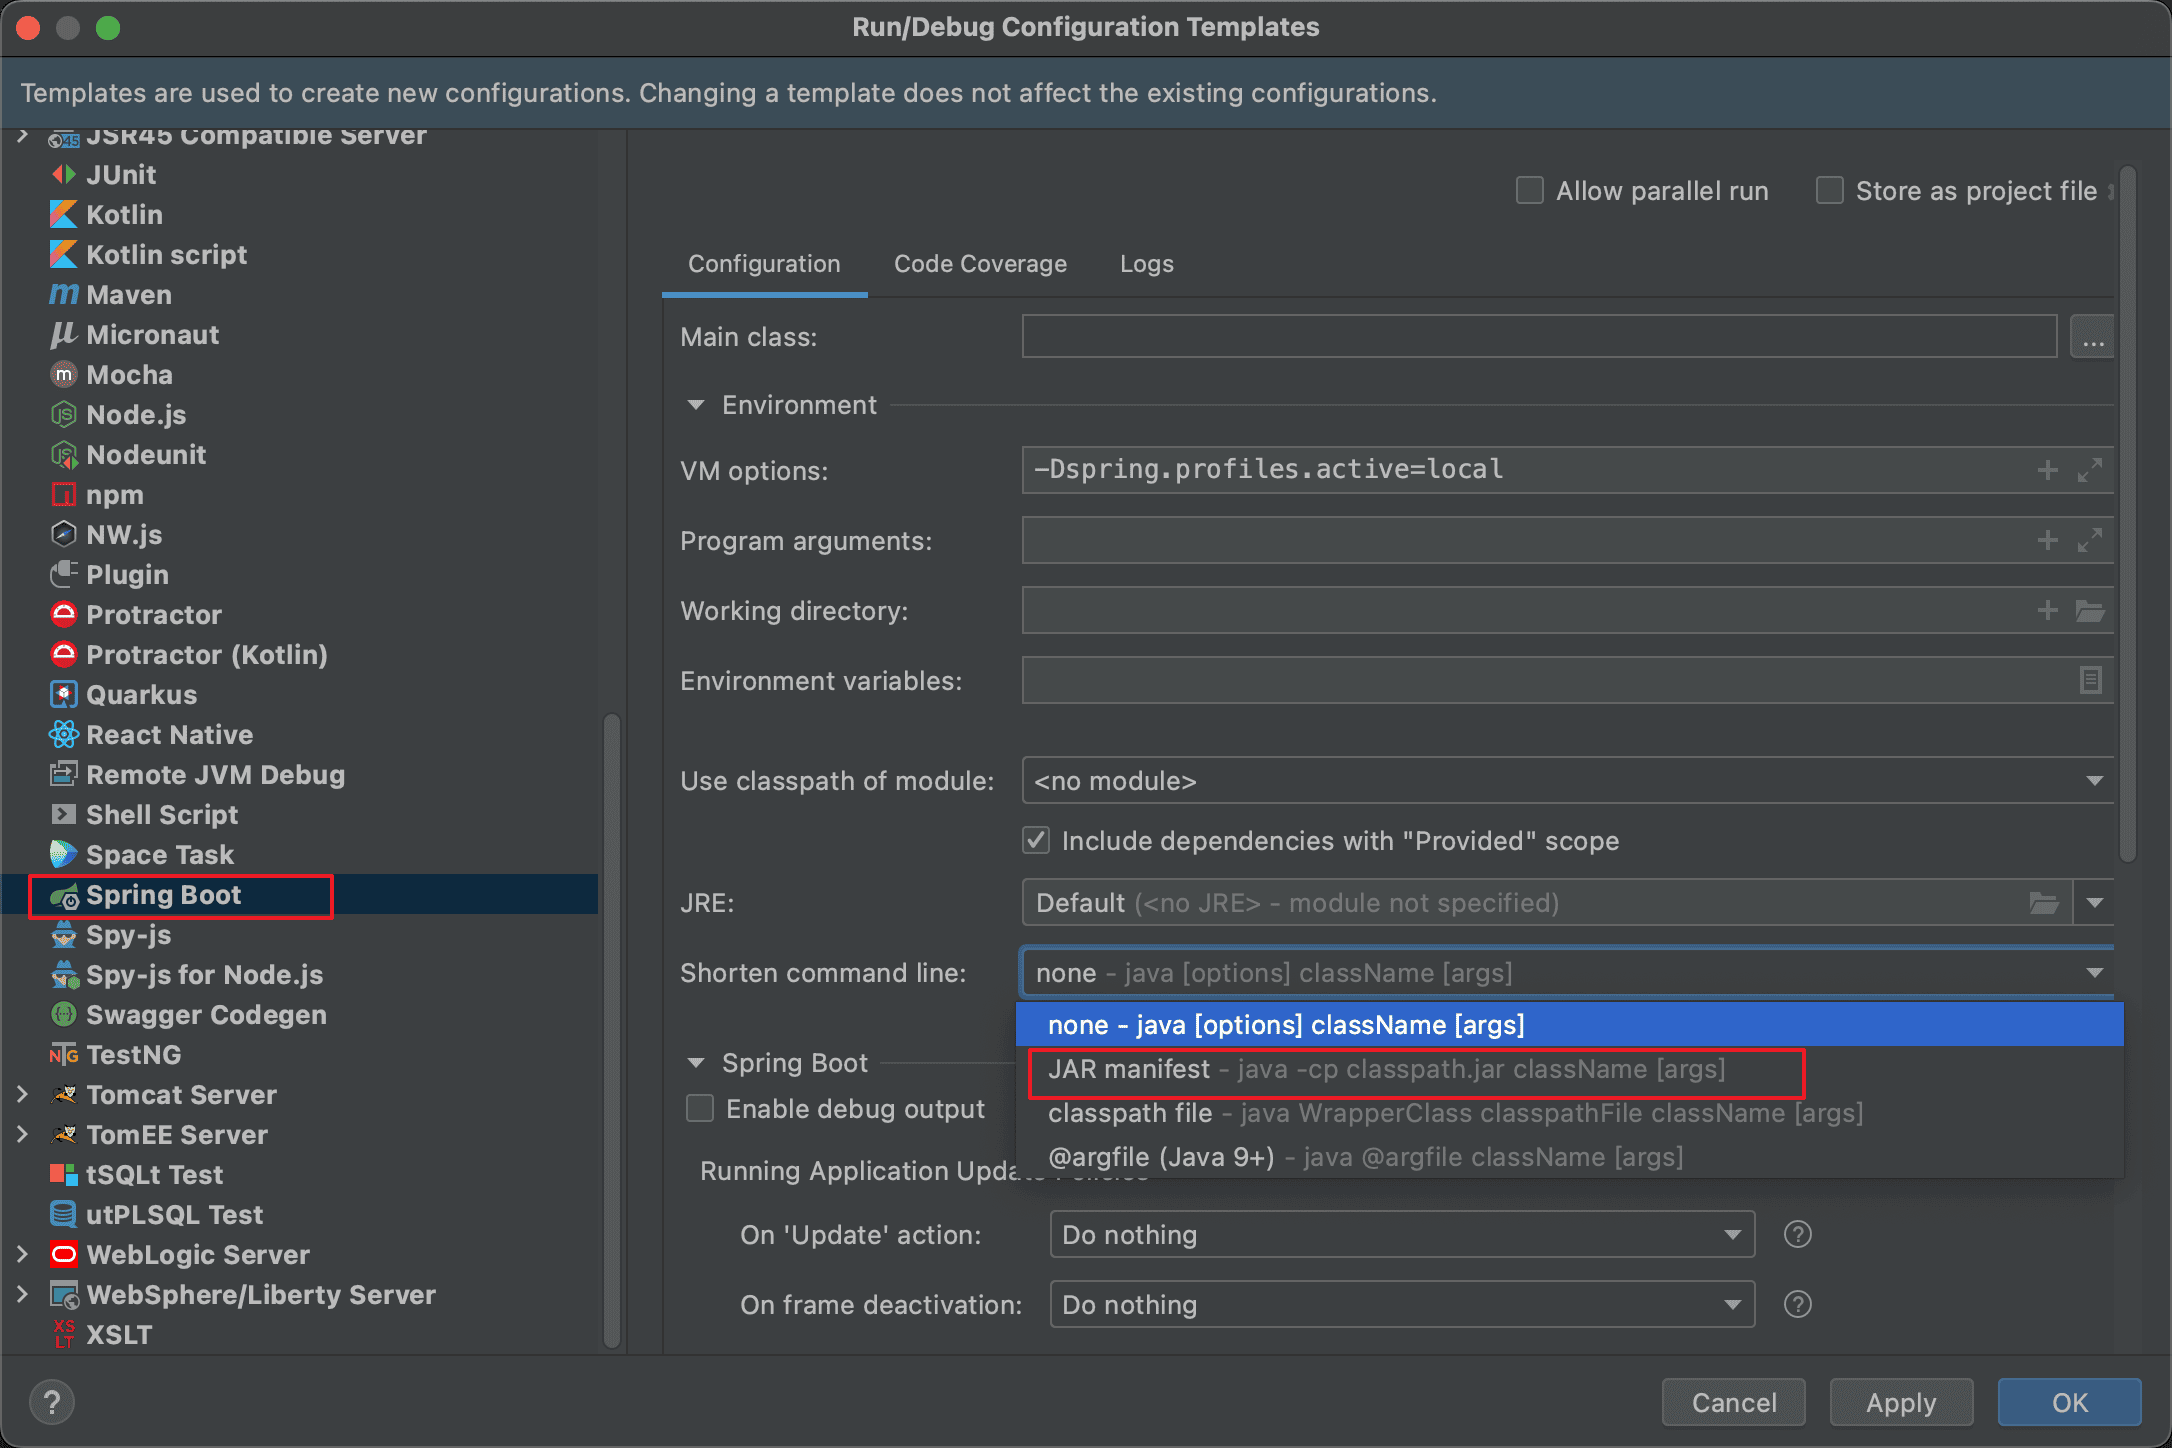Enable Allow parallel run checkbox

1529,190
